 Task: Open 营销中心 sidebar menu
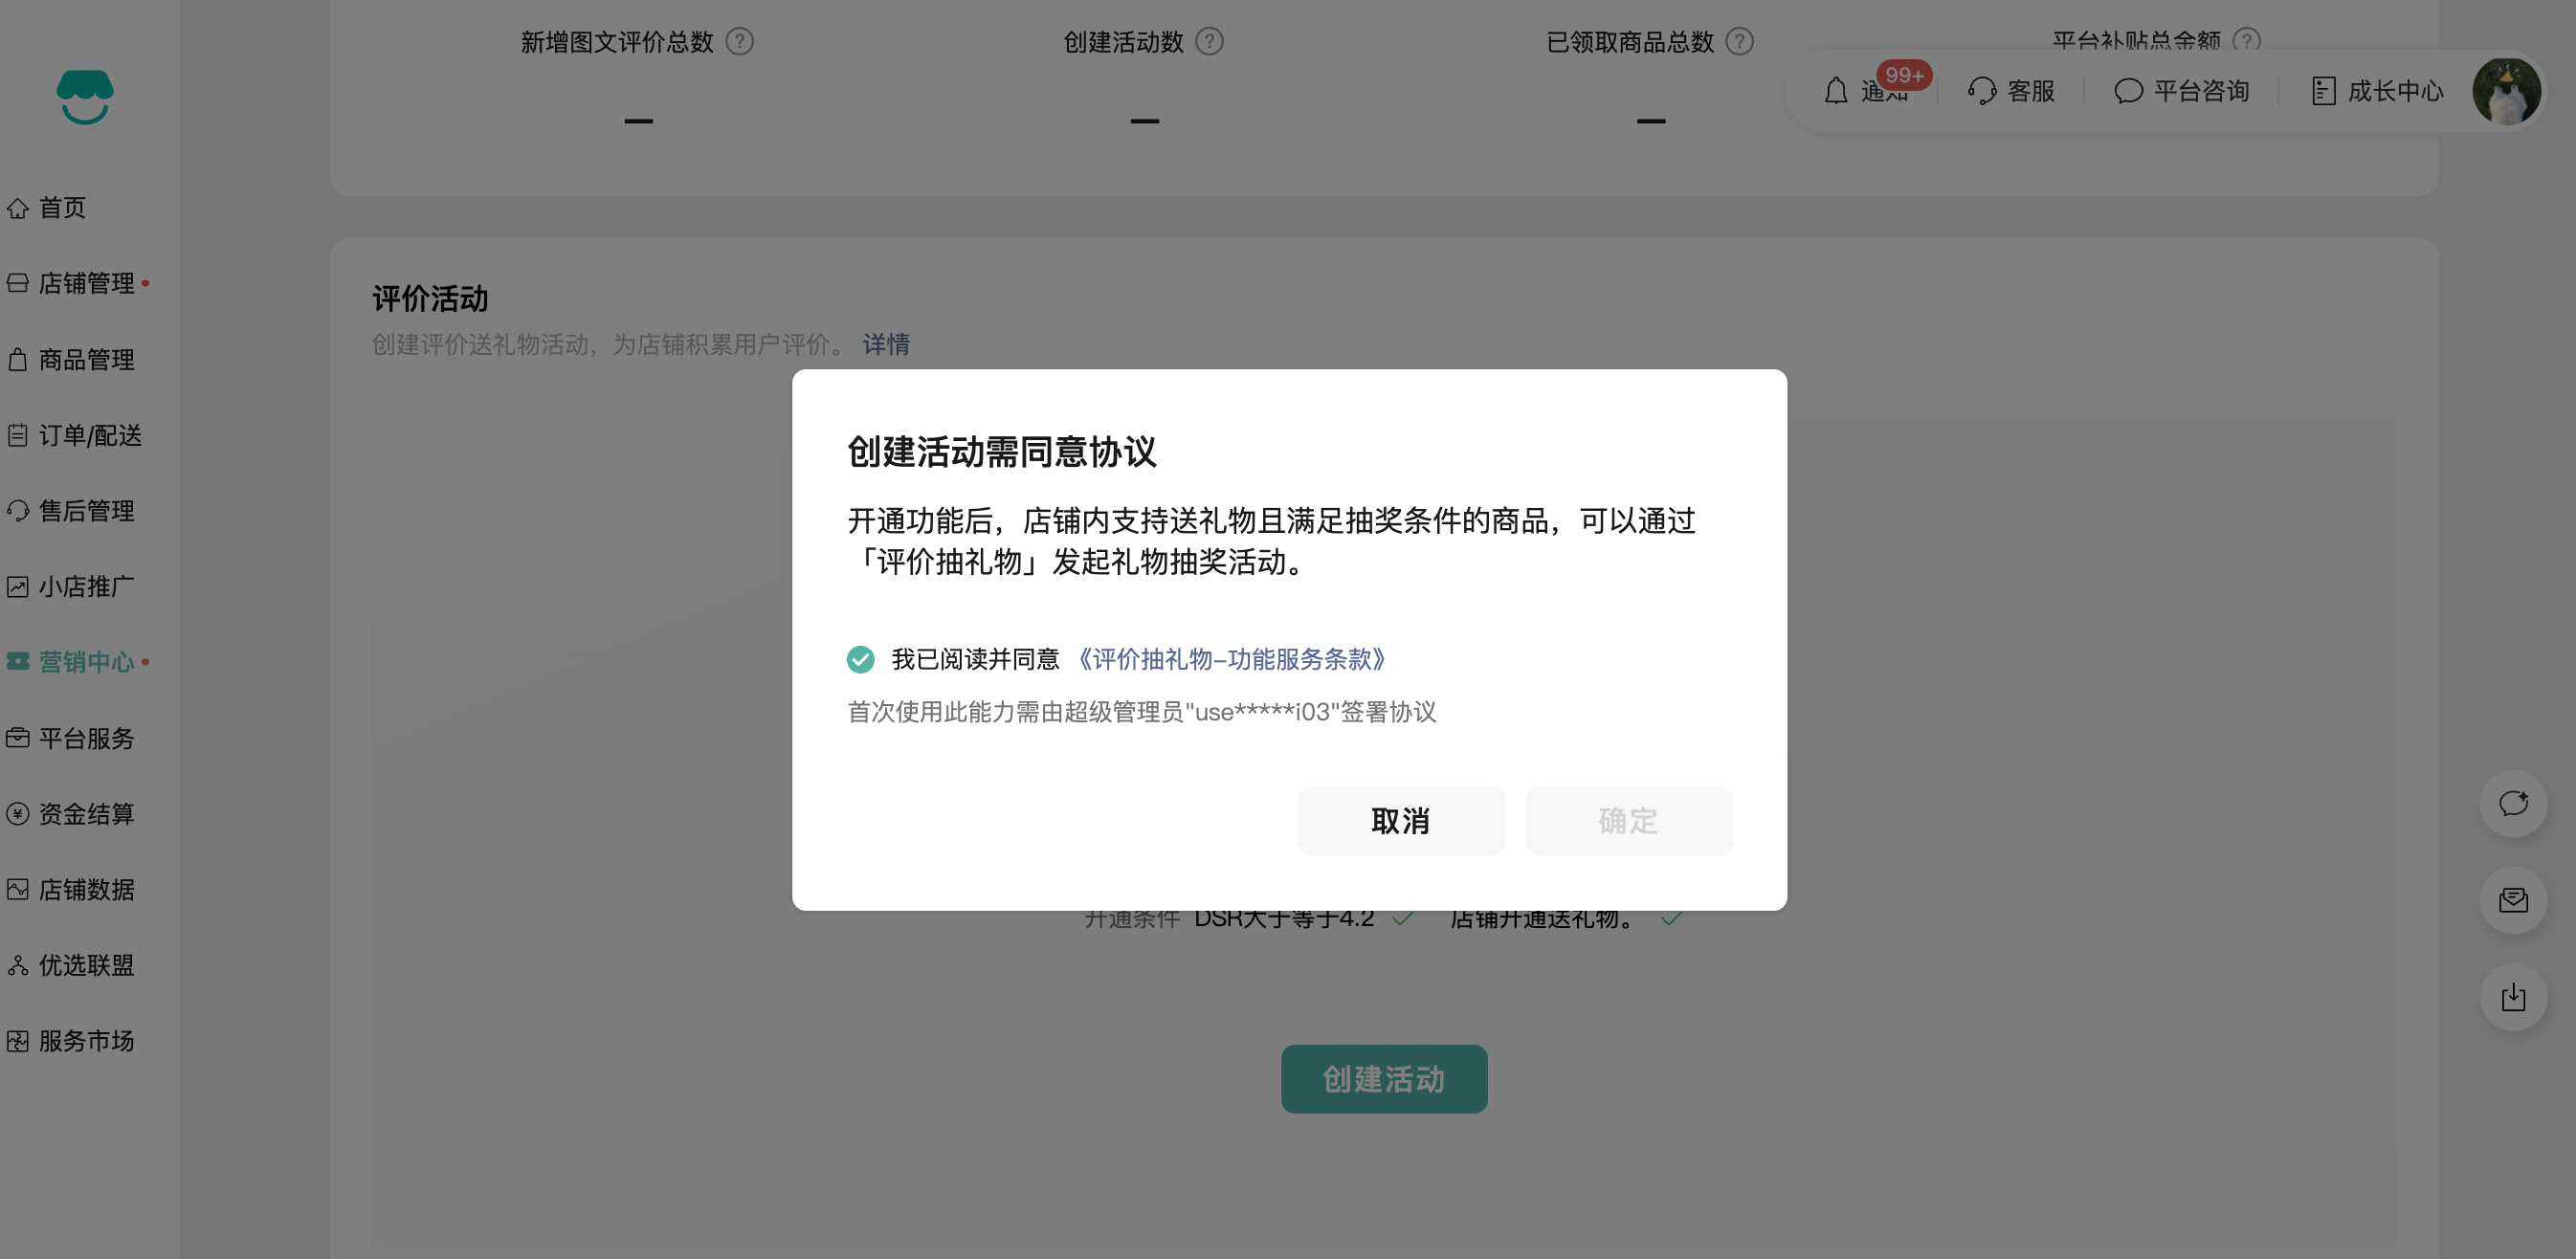[x=86, y=662]
